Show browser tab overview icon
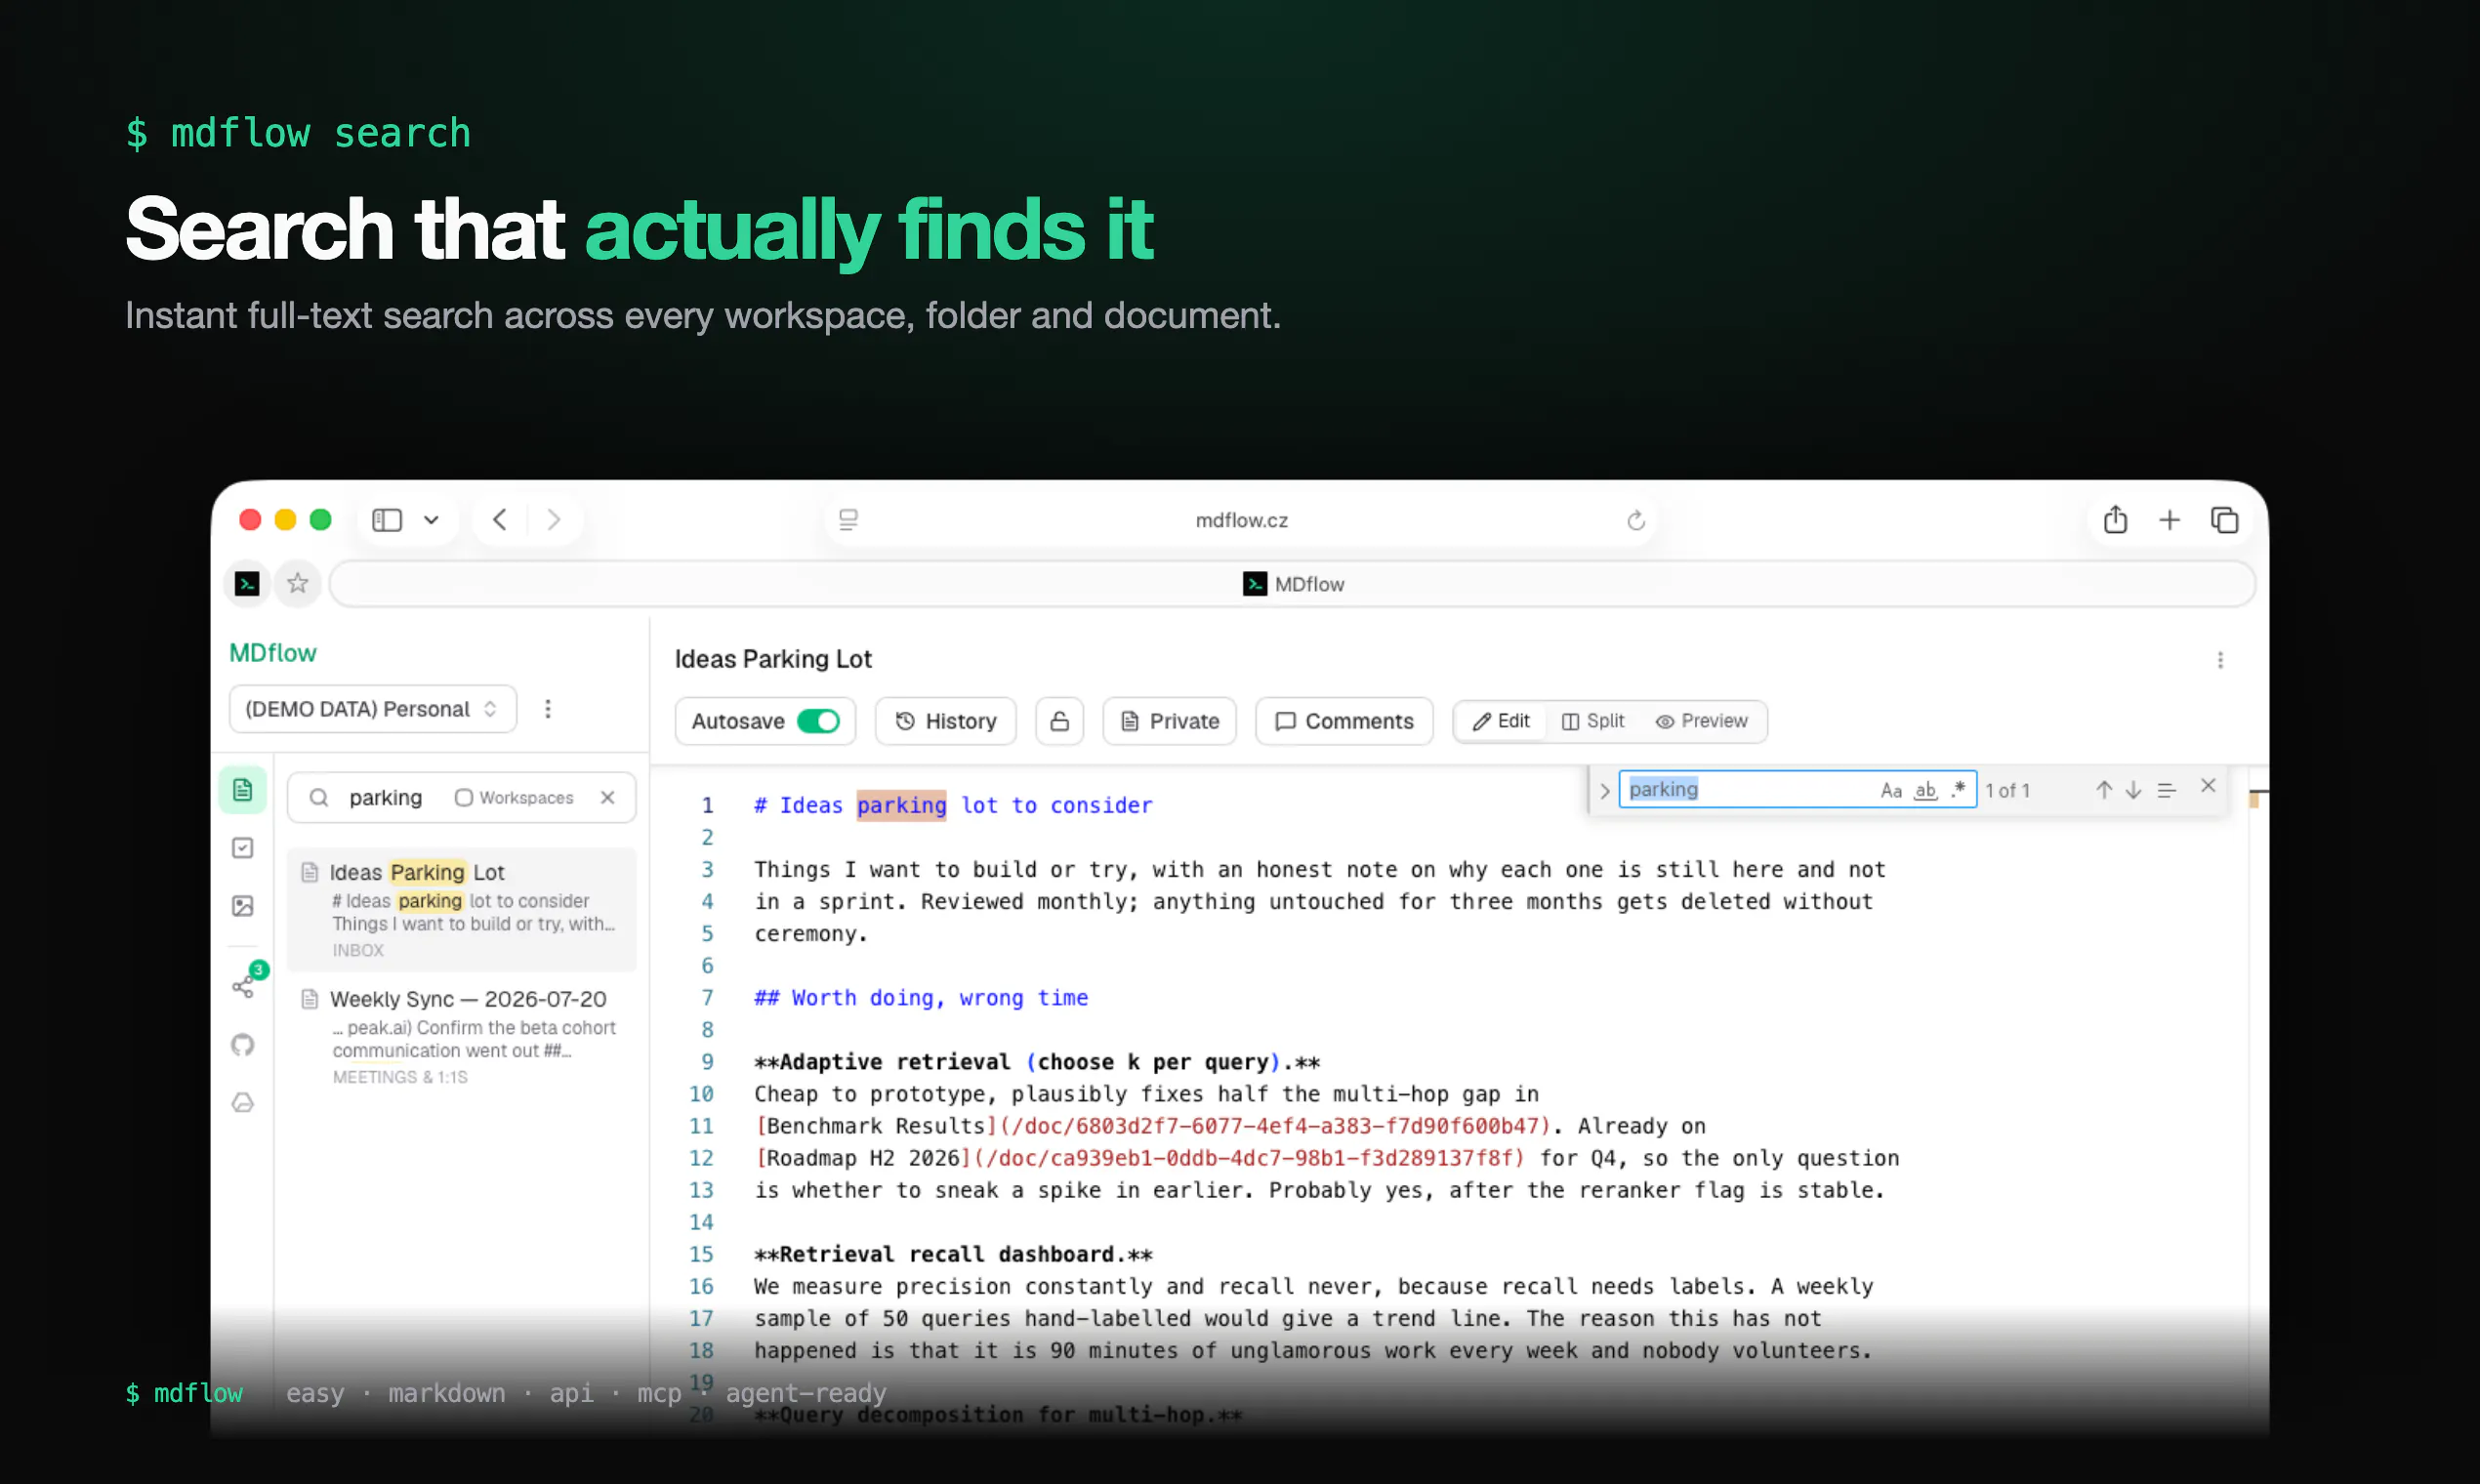The height and width of the screenshot is (1484, 2480). coord(2224,520)
